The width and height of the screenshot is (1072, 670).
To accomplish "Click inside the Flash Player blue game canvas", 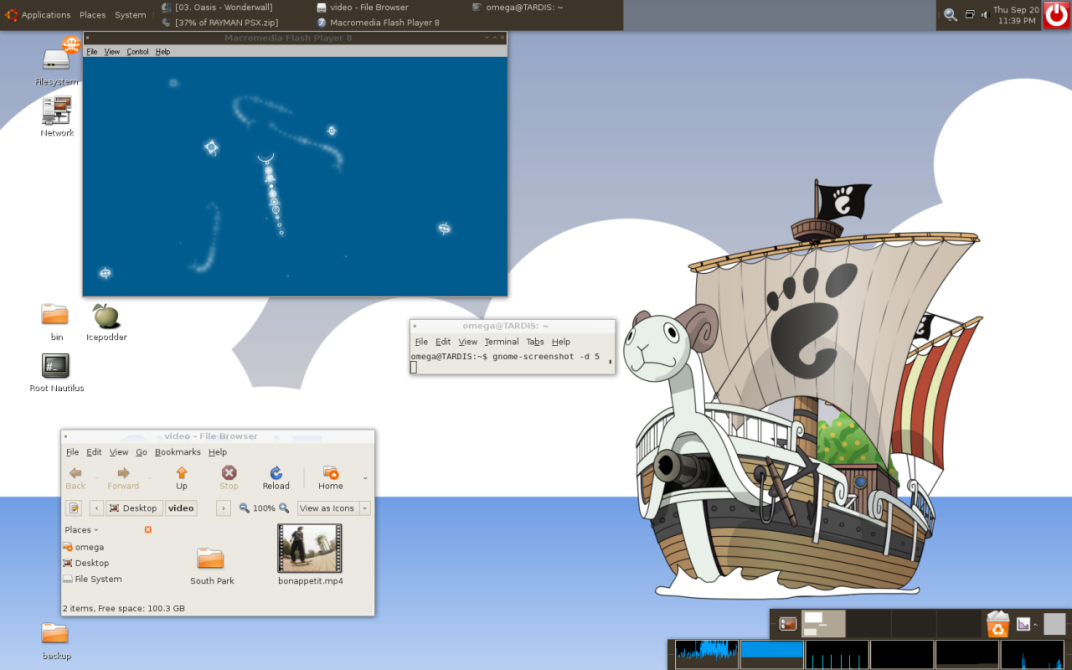I will coord(295,176).
